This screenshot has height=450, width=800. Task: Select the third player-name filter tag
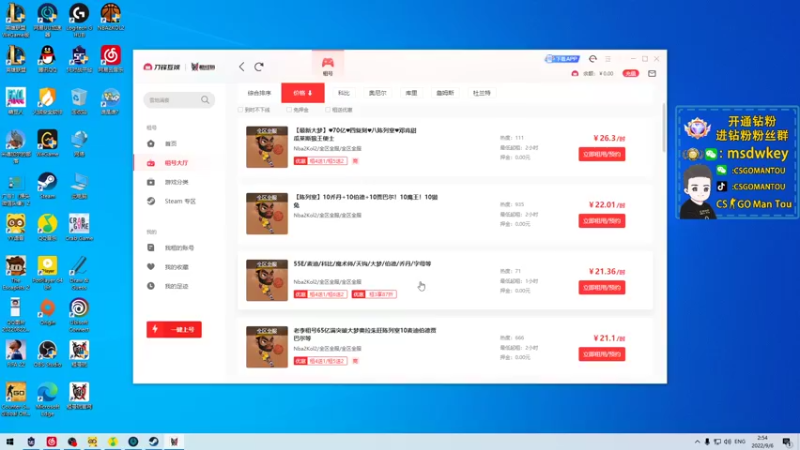(411, 93)
